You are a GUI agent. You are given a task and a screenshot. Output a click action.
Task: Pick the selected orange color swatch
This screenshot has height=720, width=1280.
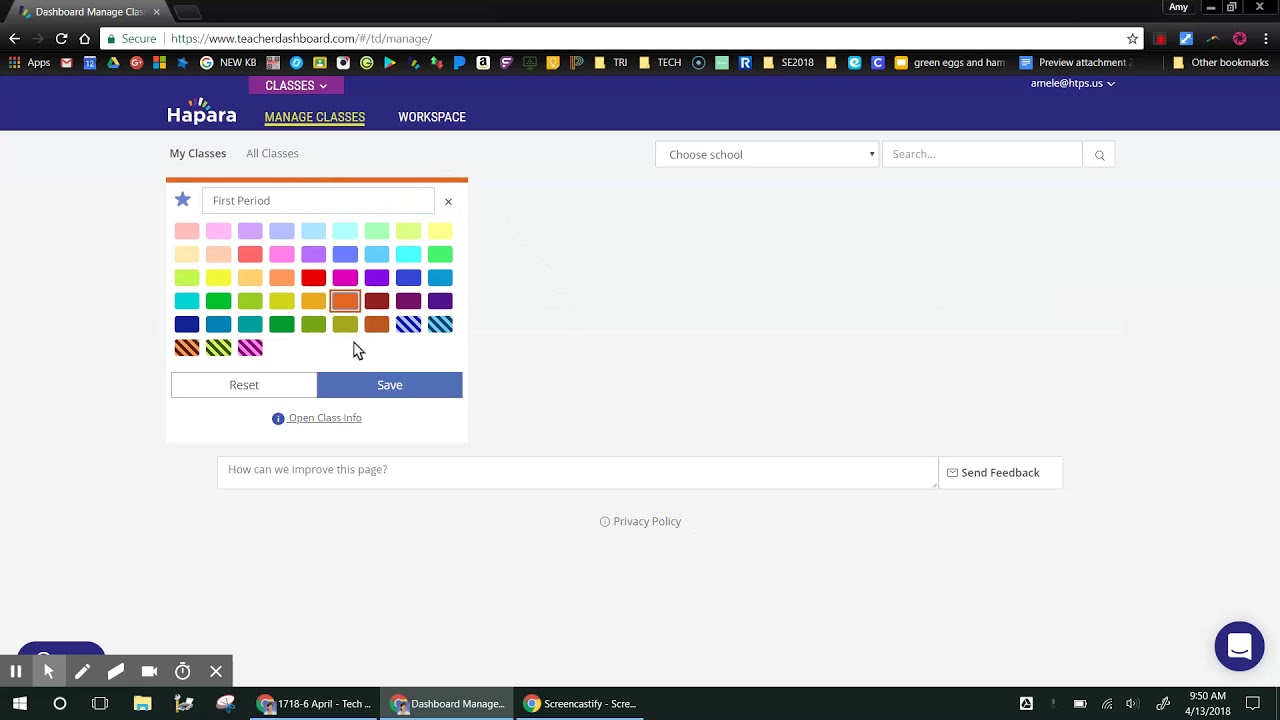pos(345,301)
